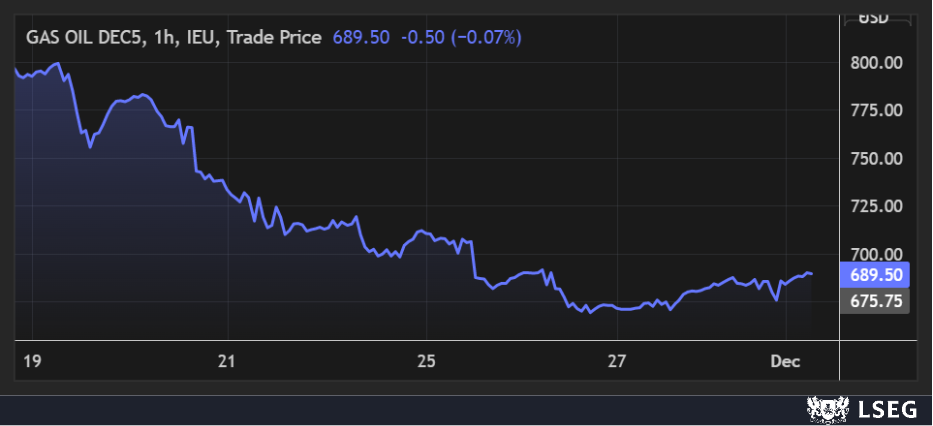933x426 pixels.
Task: Click the gray 675.75 price tag
Action: tap(876, 300)
